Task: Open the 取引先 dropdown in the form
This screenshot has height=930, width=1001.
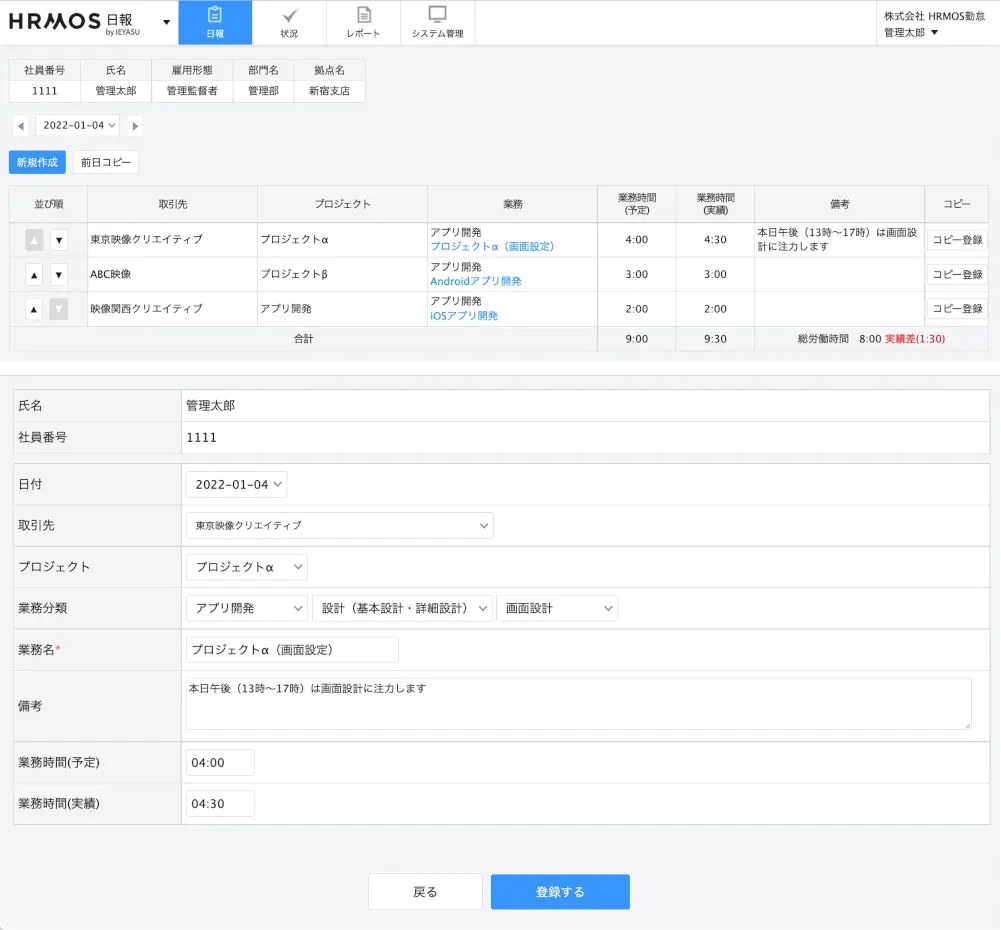Action: tap(339, 525)
